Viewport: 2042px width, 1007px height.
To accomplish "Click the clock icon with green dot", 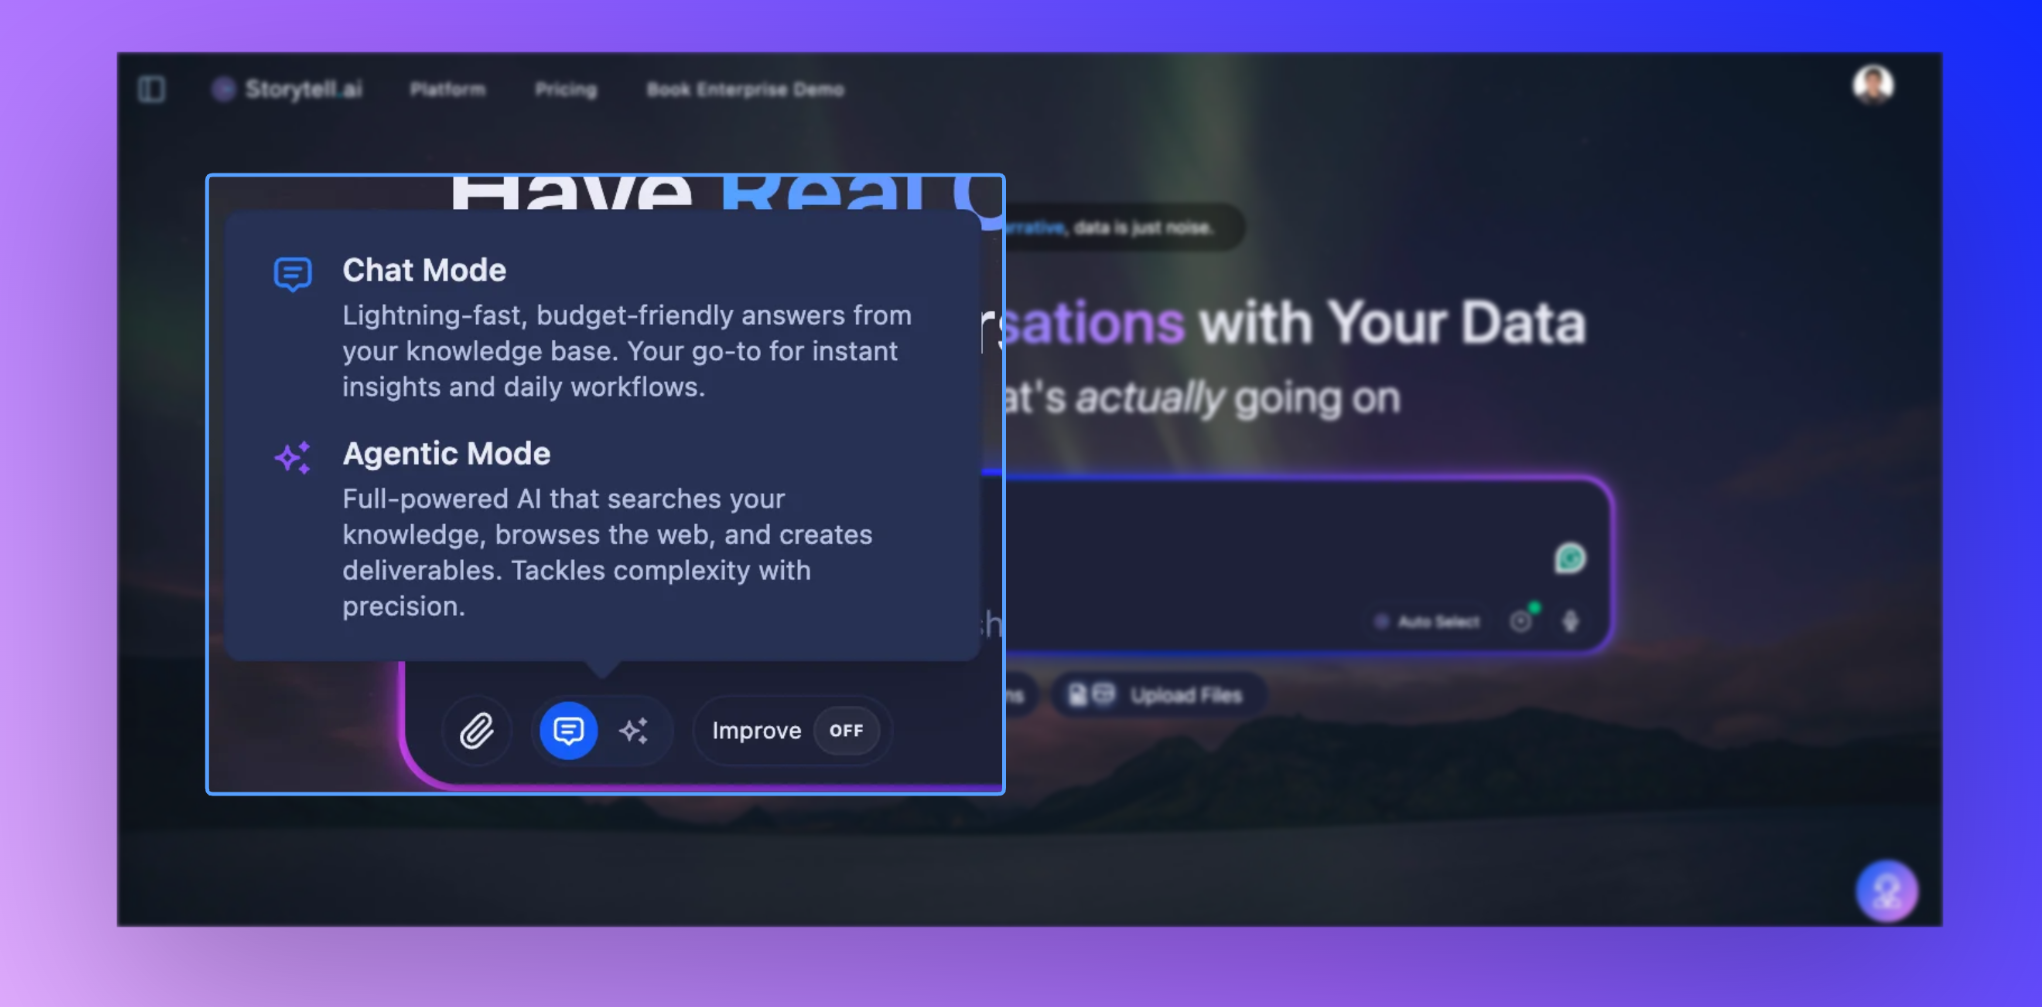I will 1521,621.
